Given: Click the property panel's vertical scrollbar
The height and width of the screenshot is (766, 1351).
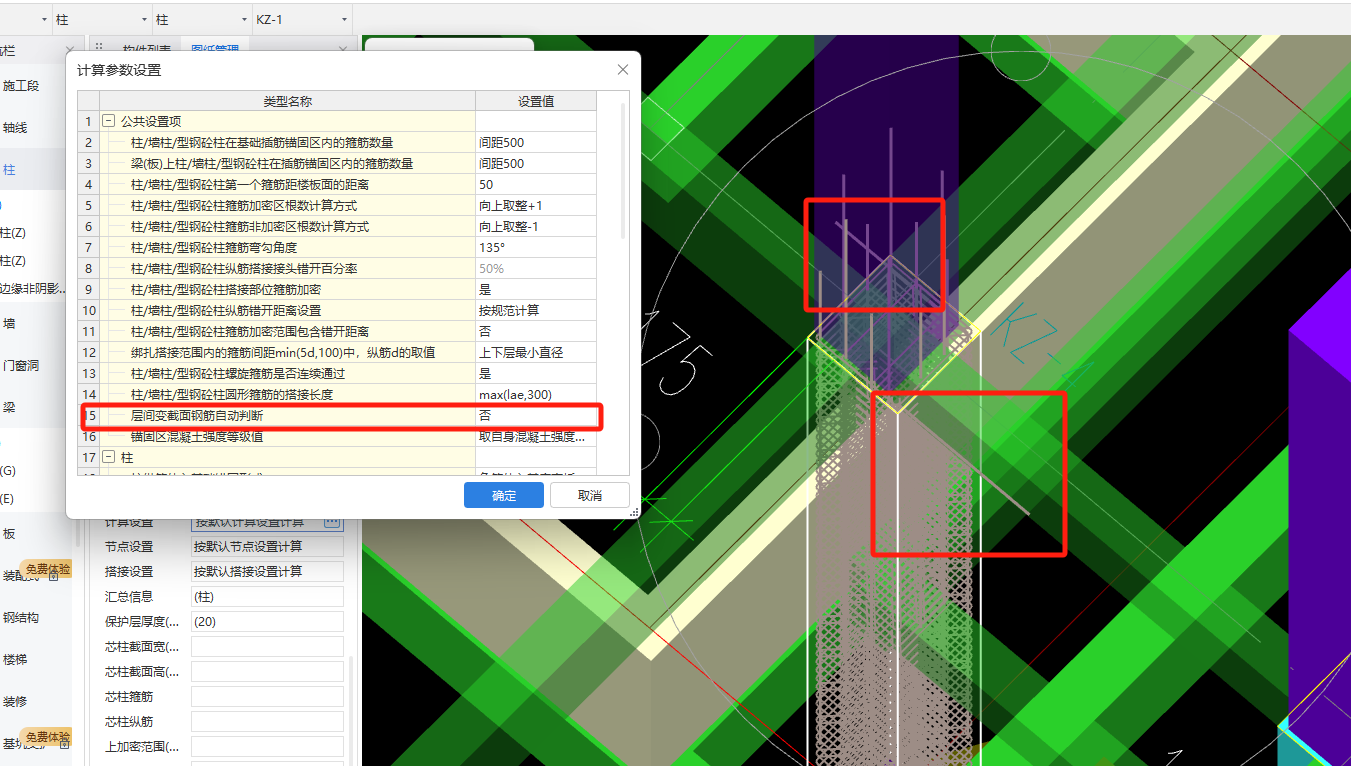Looking at the screenshot, I should coord(350,710).
